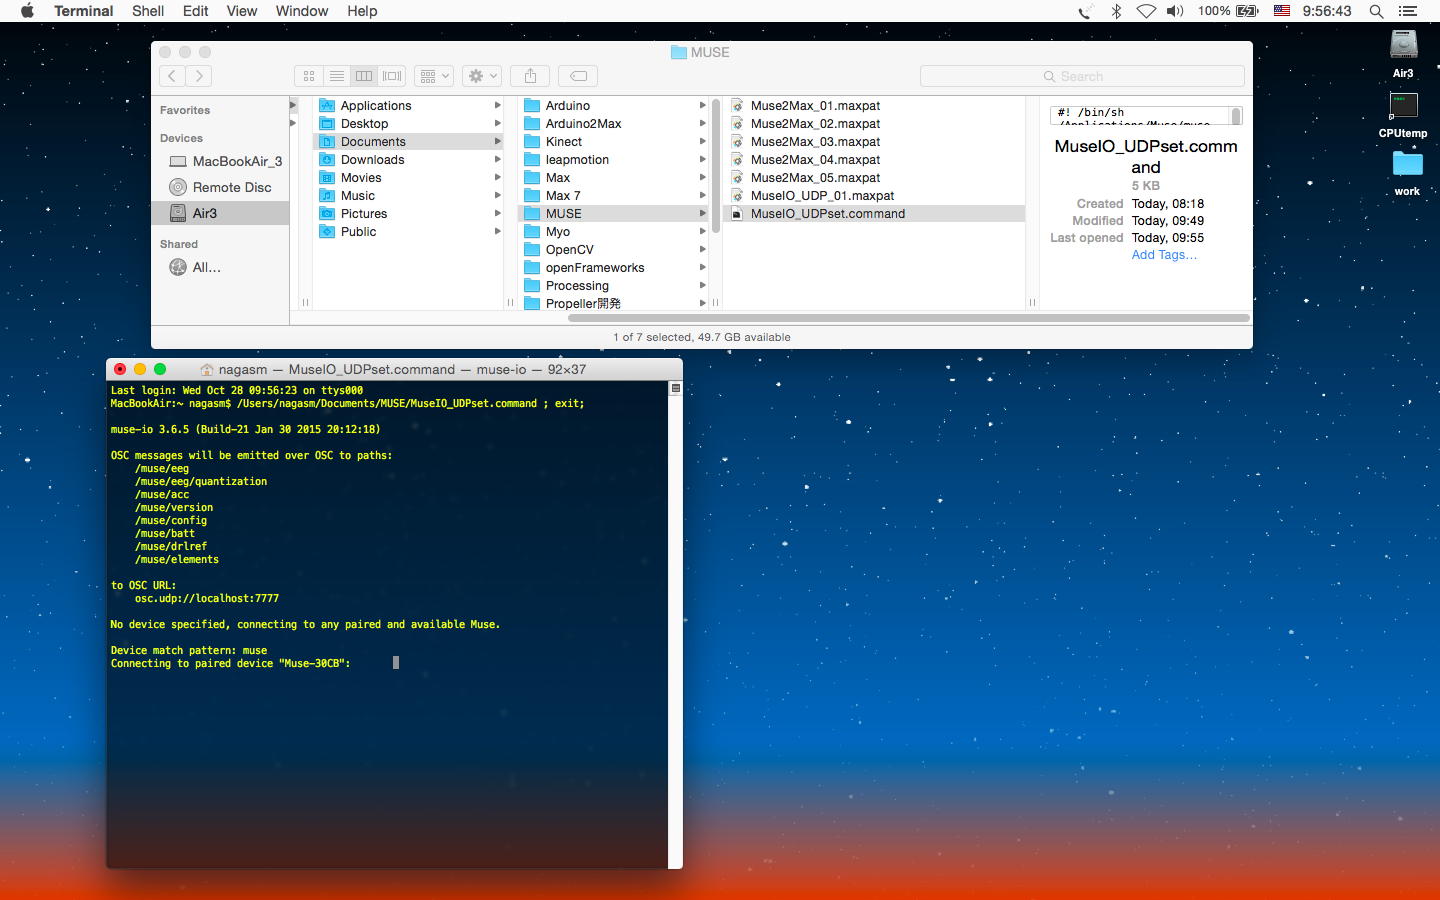Open the Window menu
The width and height of the screenshot is (1440, 900).
point(301,11)
